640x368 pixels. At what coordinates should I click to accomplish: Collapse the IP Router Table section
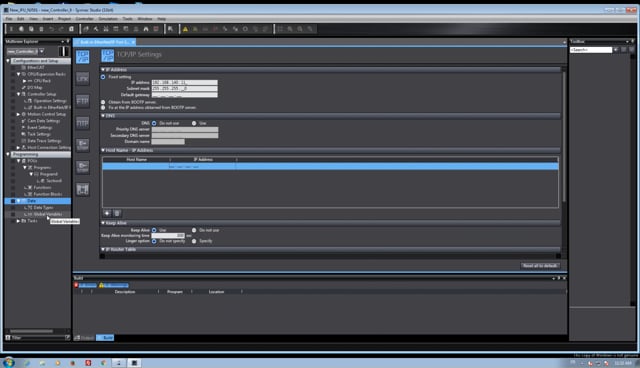click(x=103, y=249)
